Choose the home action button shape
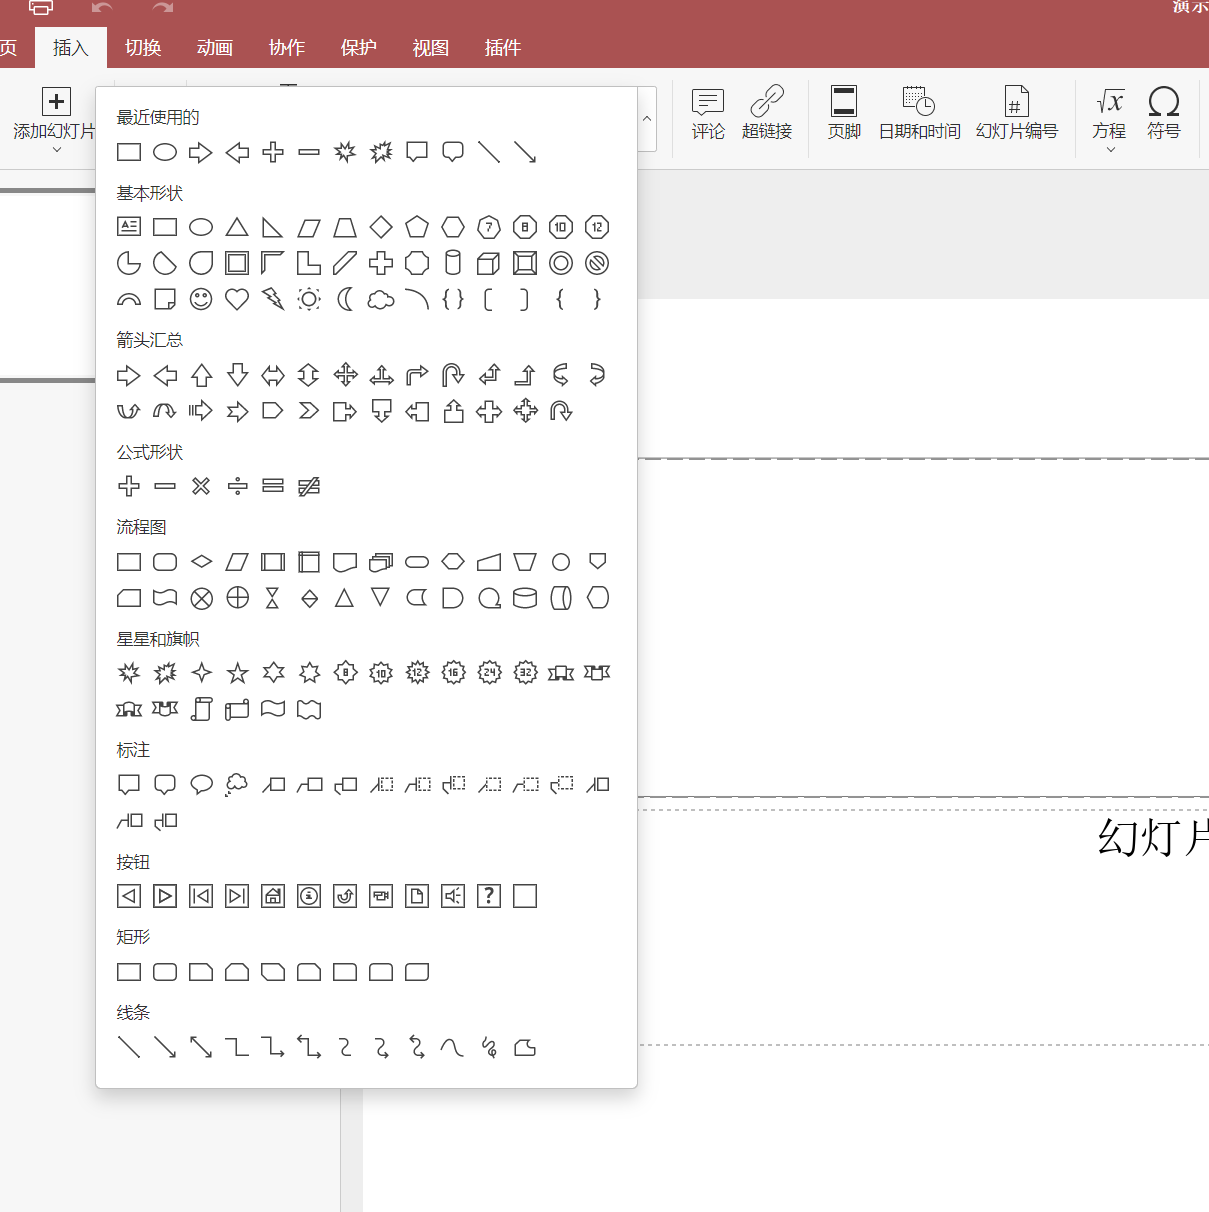This screenshot has width=1209, height=1212. pos(273,896)
